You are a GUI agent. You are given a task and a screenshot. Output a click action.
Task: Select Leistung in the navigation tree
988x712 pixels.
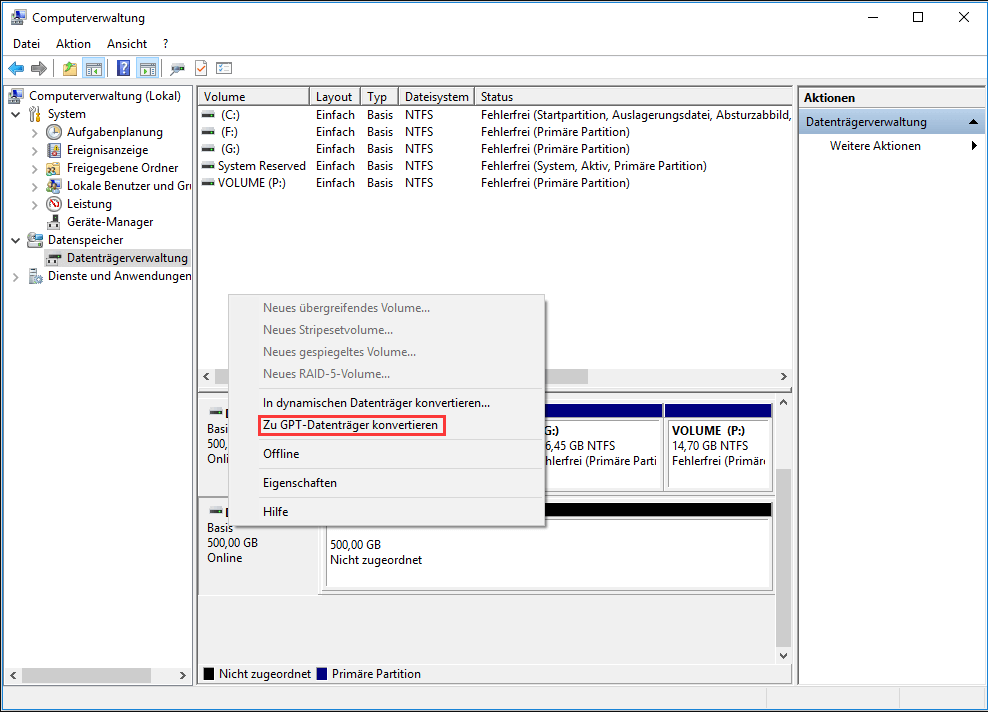coord(89,204)
